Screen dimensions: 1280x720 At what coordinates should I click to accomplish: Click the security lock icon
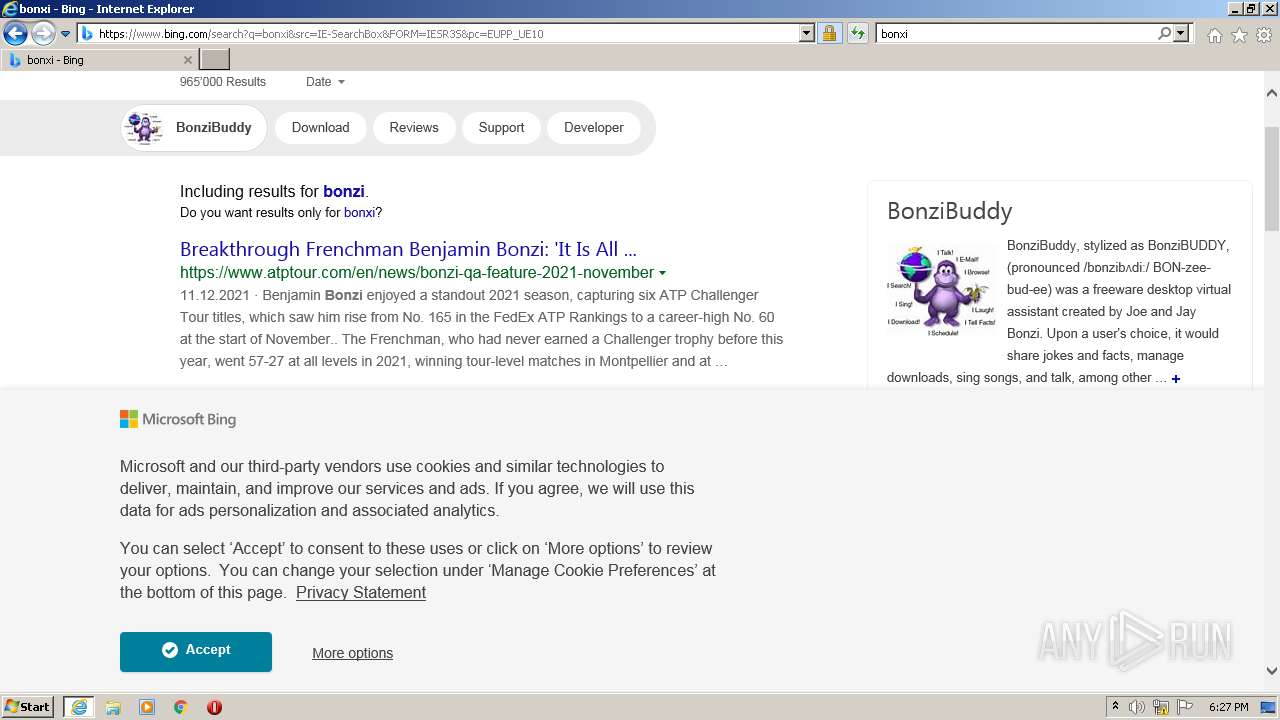[829, 33]
